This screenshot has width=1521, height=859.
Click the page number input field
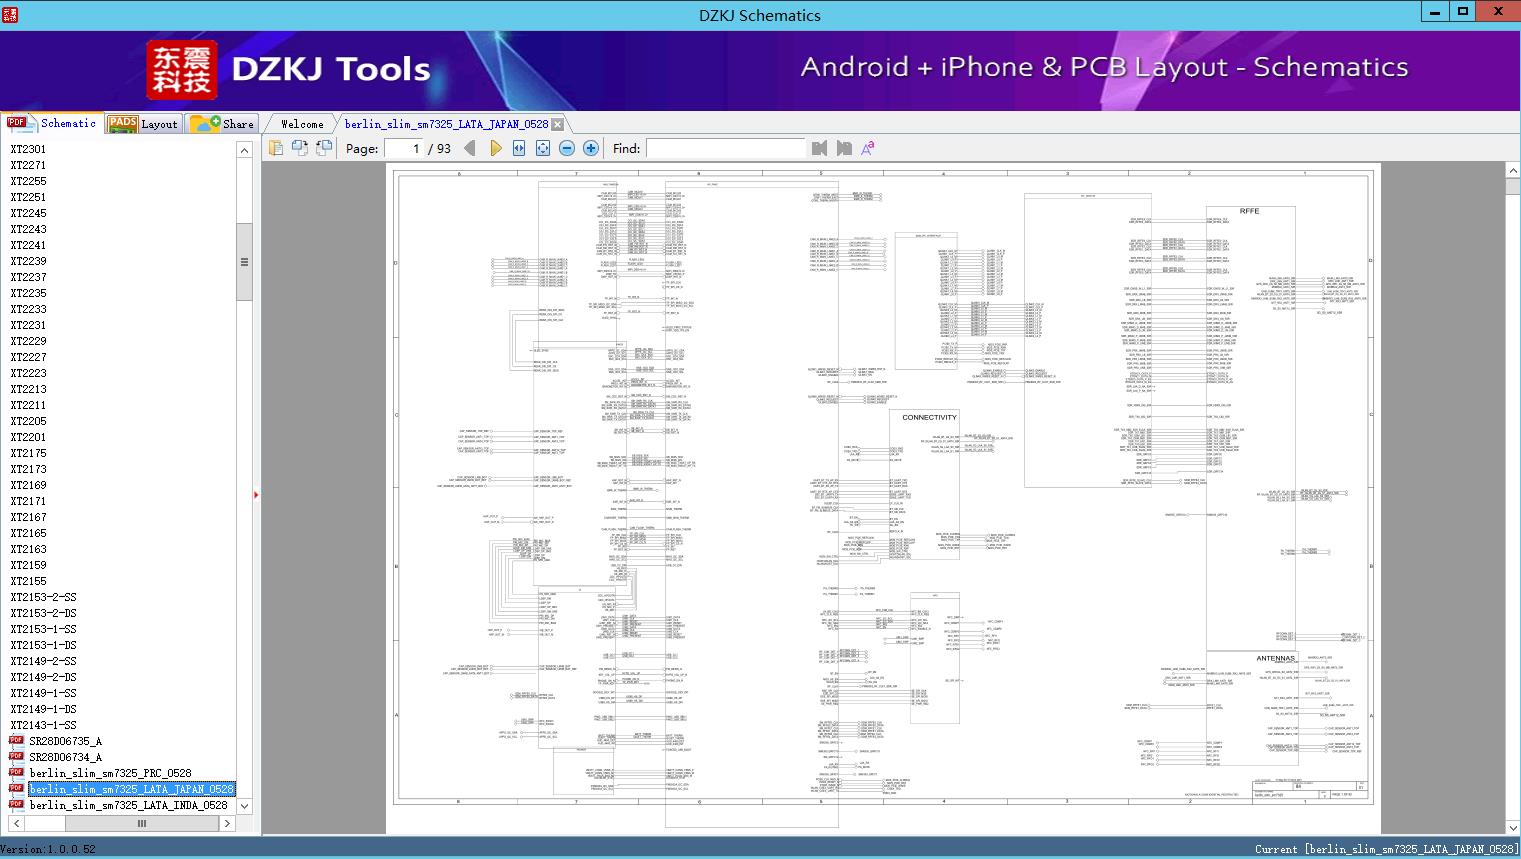pyautogui.click(x=403, y=148)
